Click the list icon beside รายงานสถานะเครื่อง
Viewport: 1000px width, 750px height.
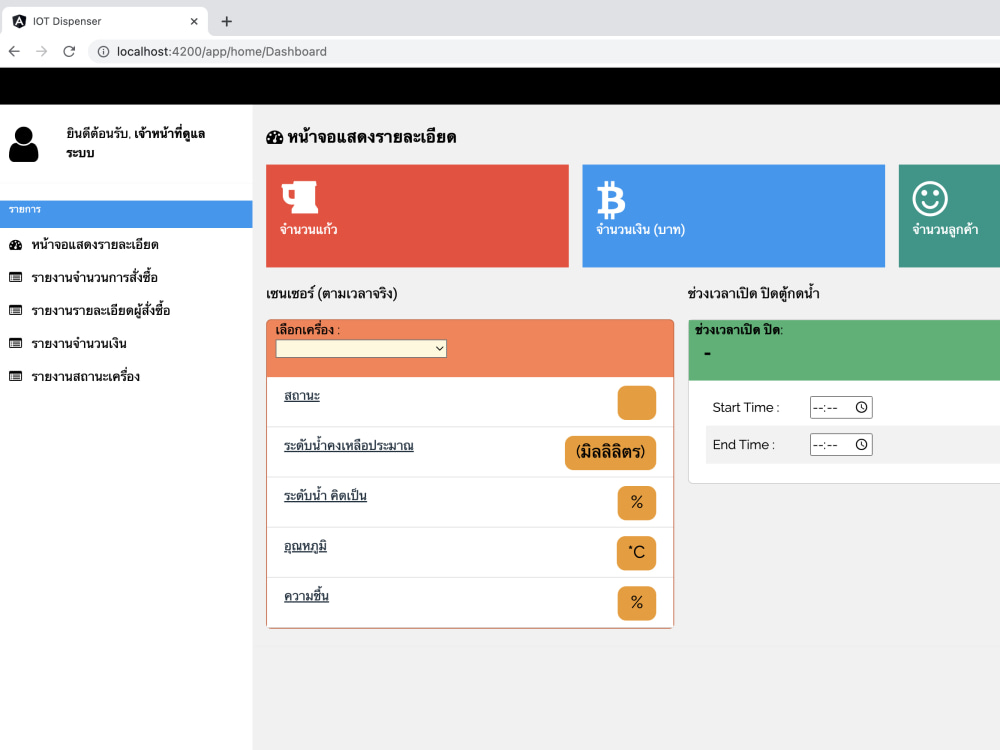click(x=16, y=376)
